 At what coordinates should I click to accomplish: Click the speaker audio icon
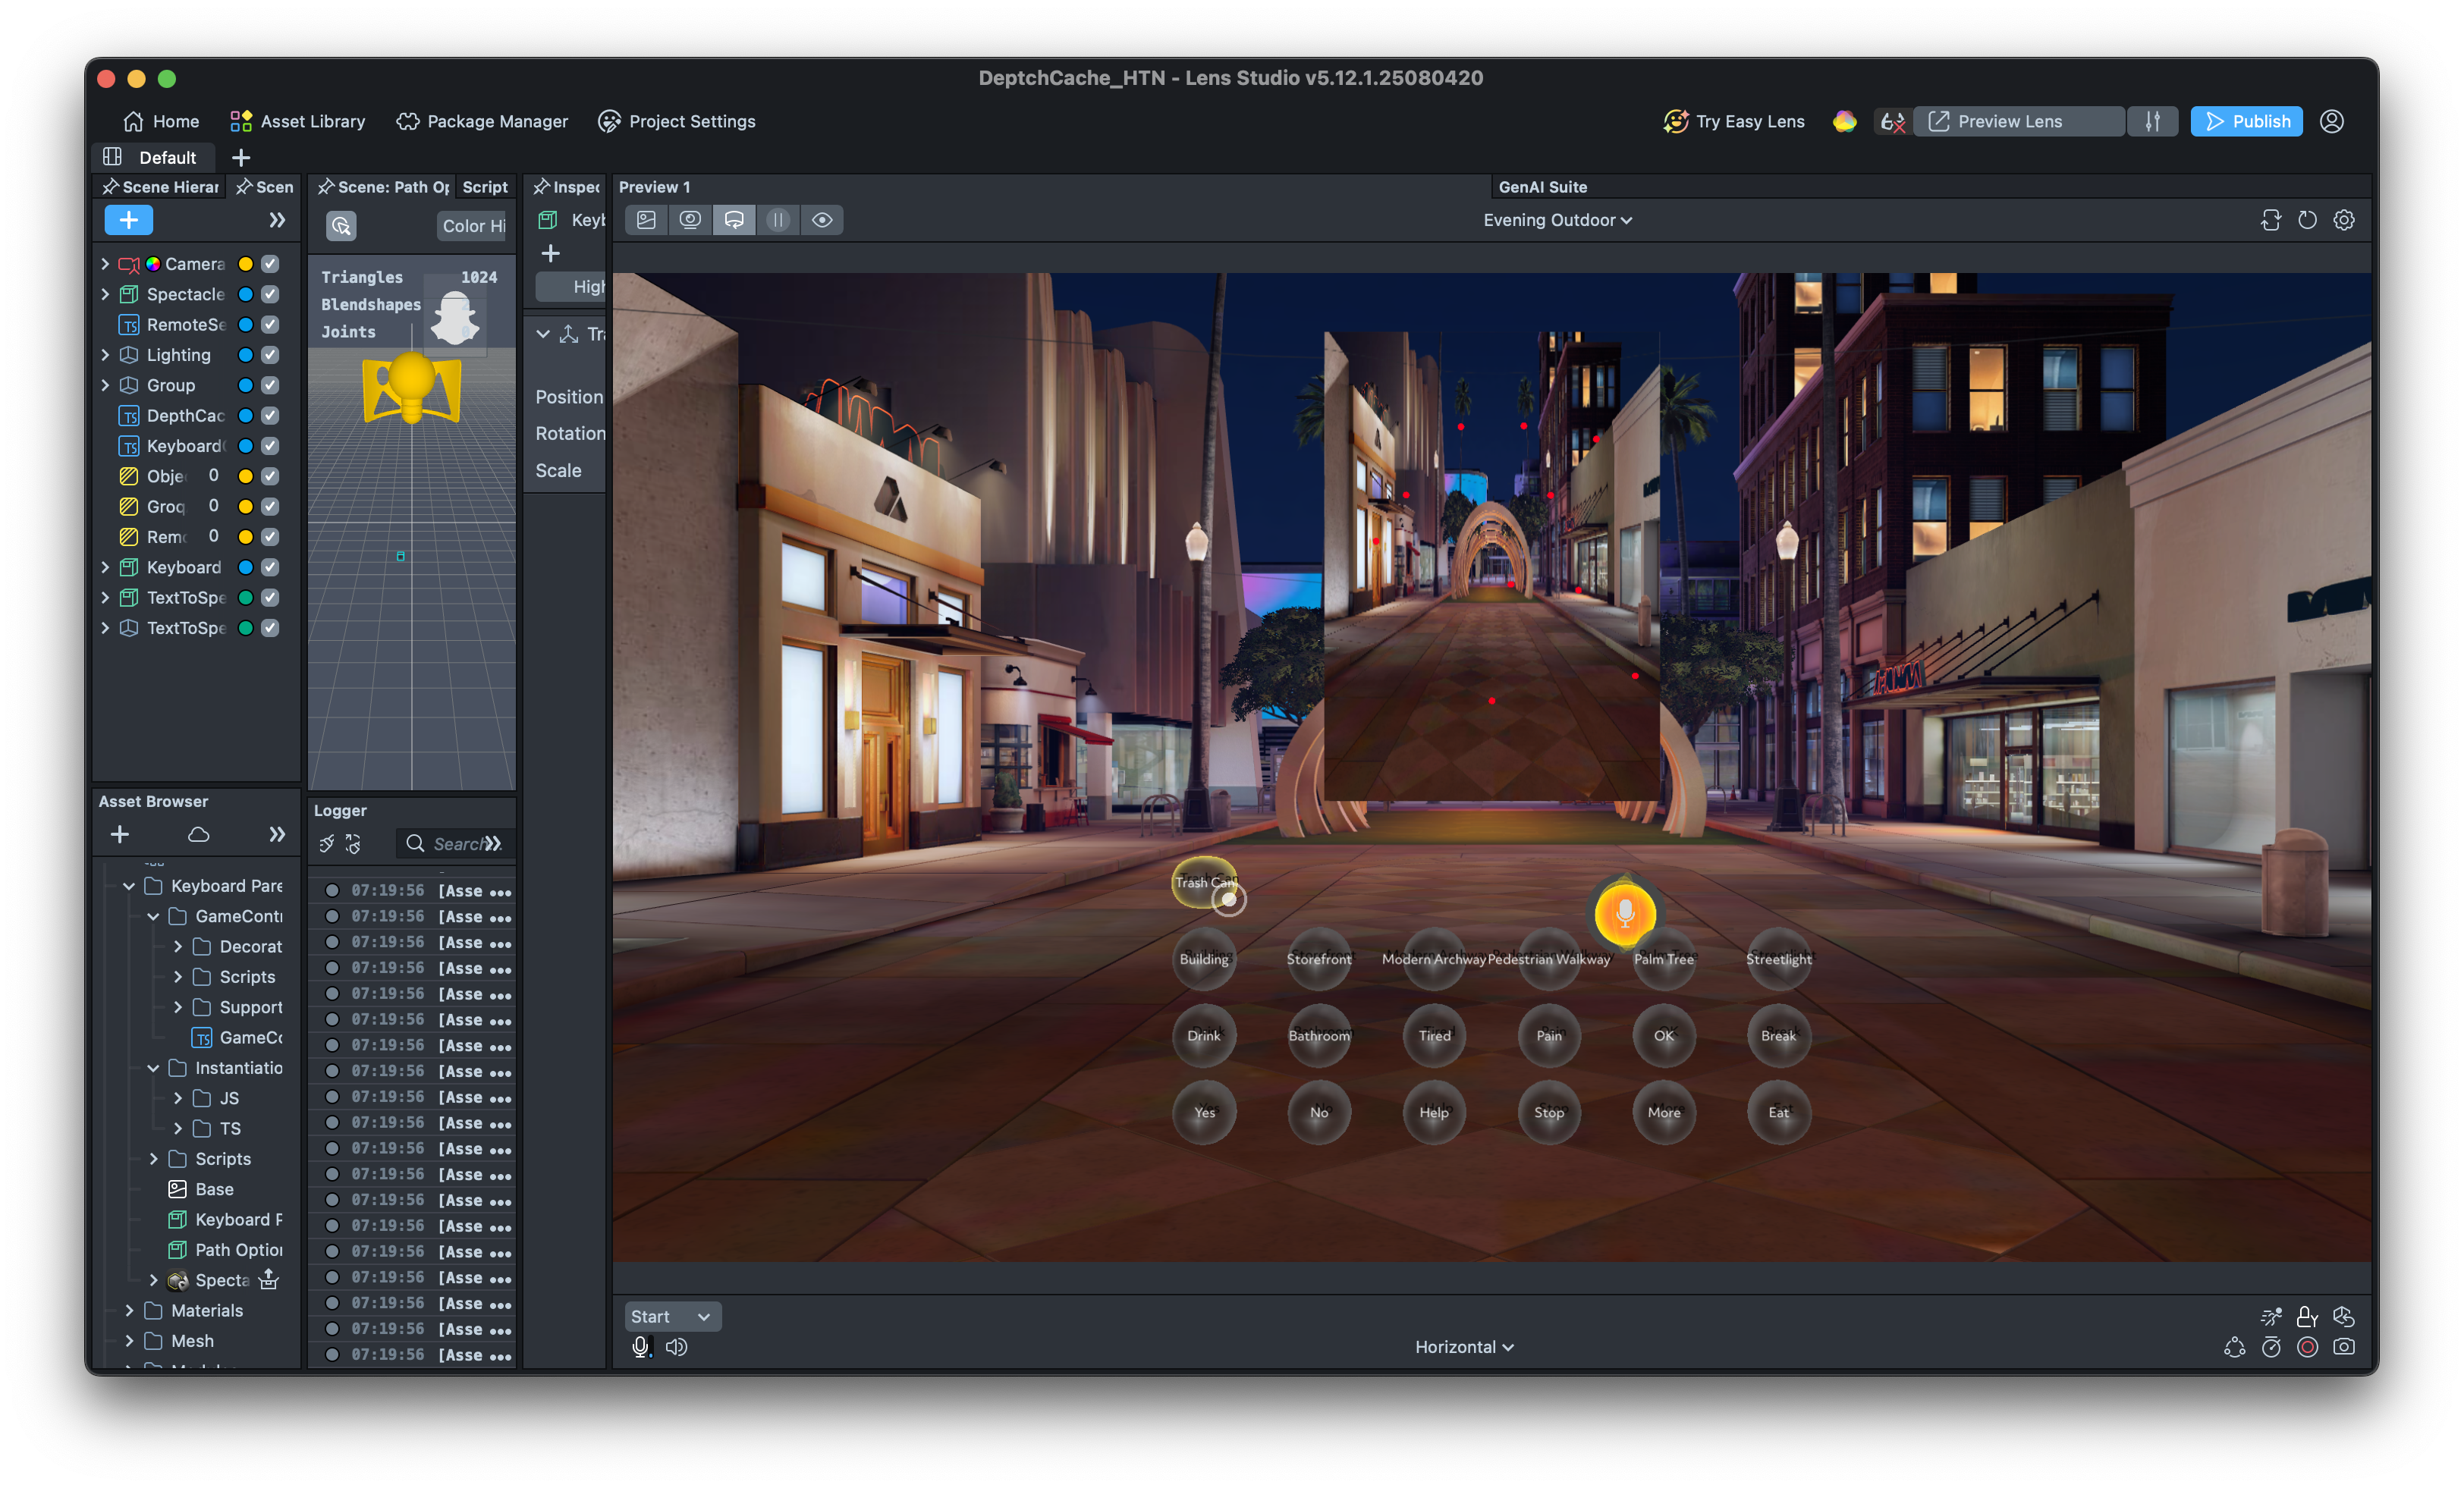pyautogui.click(x=677, y=1346)
